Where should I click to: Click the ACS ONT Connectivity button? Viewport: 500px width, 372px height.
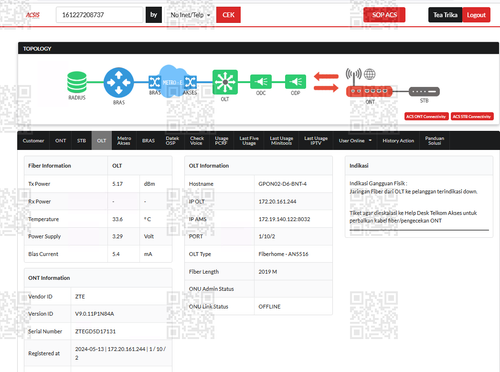[x=426, y=116]
